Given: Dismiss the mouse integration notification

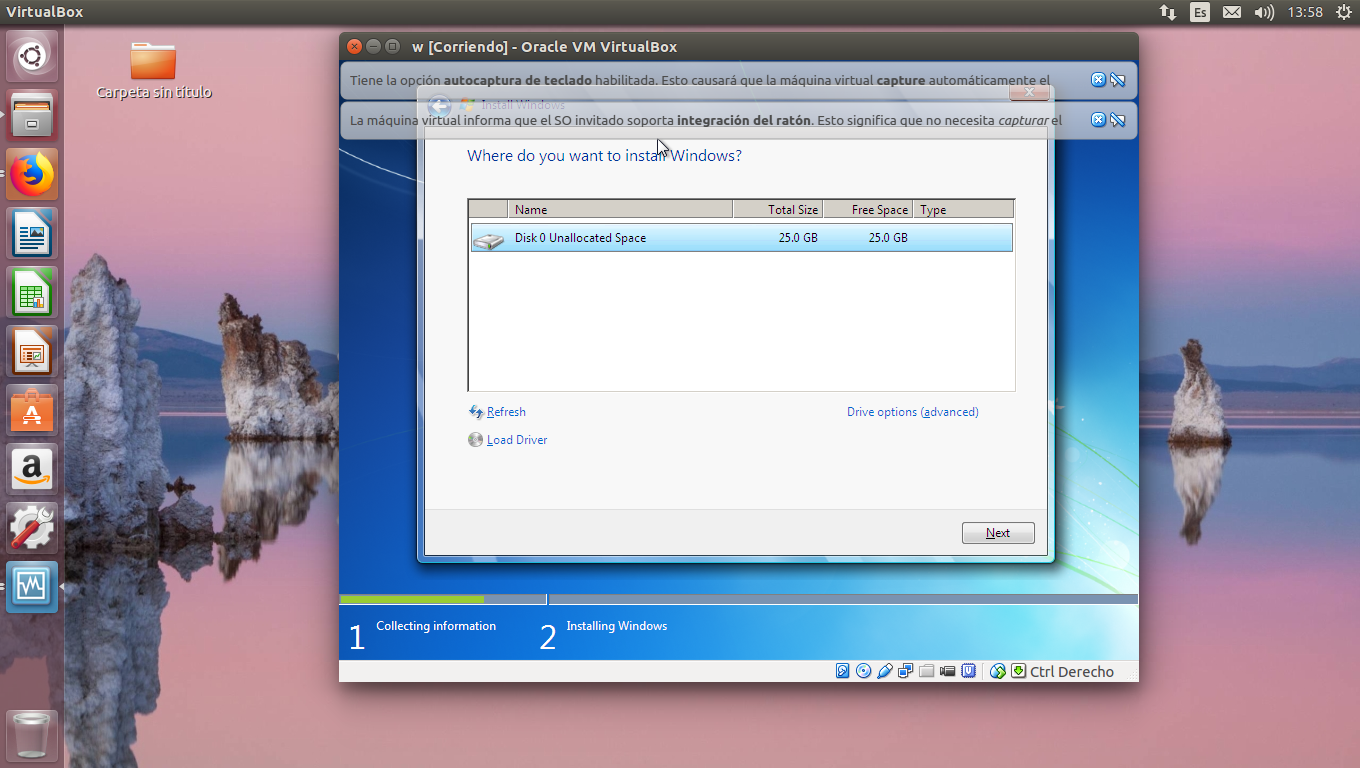Looking at the screenshot, I should (x=1098, y=120).
